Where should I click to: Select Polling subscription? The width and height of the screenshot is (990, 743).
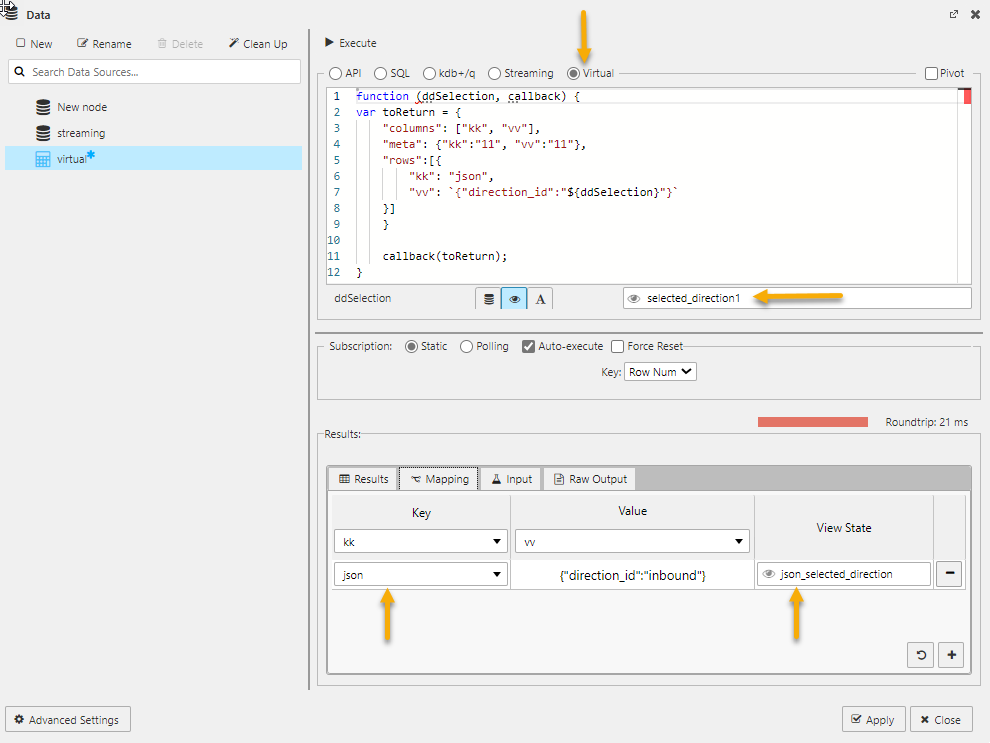(x=467, y=347)
